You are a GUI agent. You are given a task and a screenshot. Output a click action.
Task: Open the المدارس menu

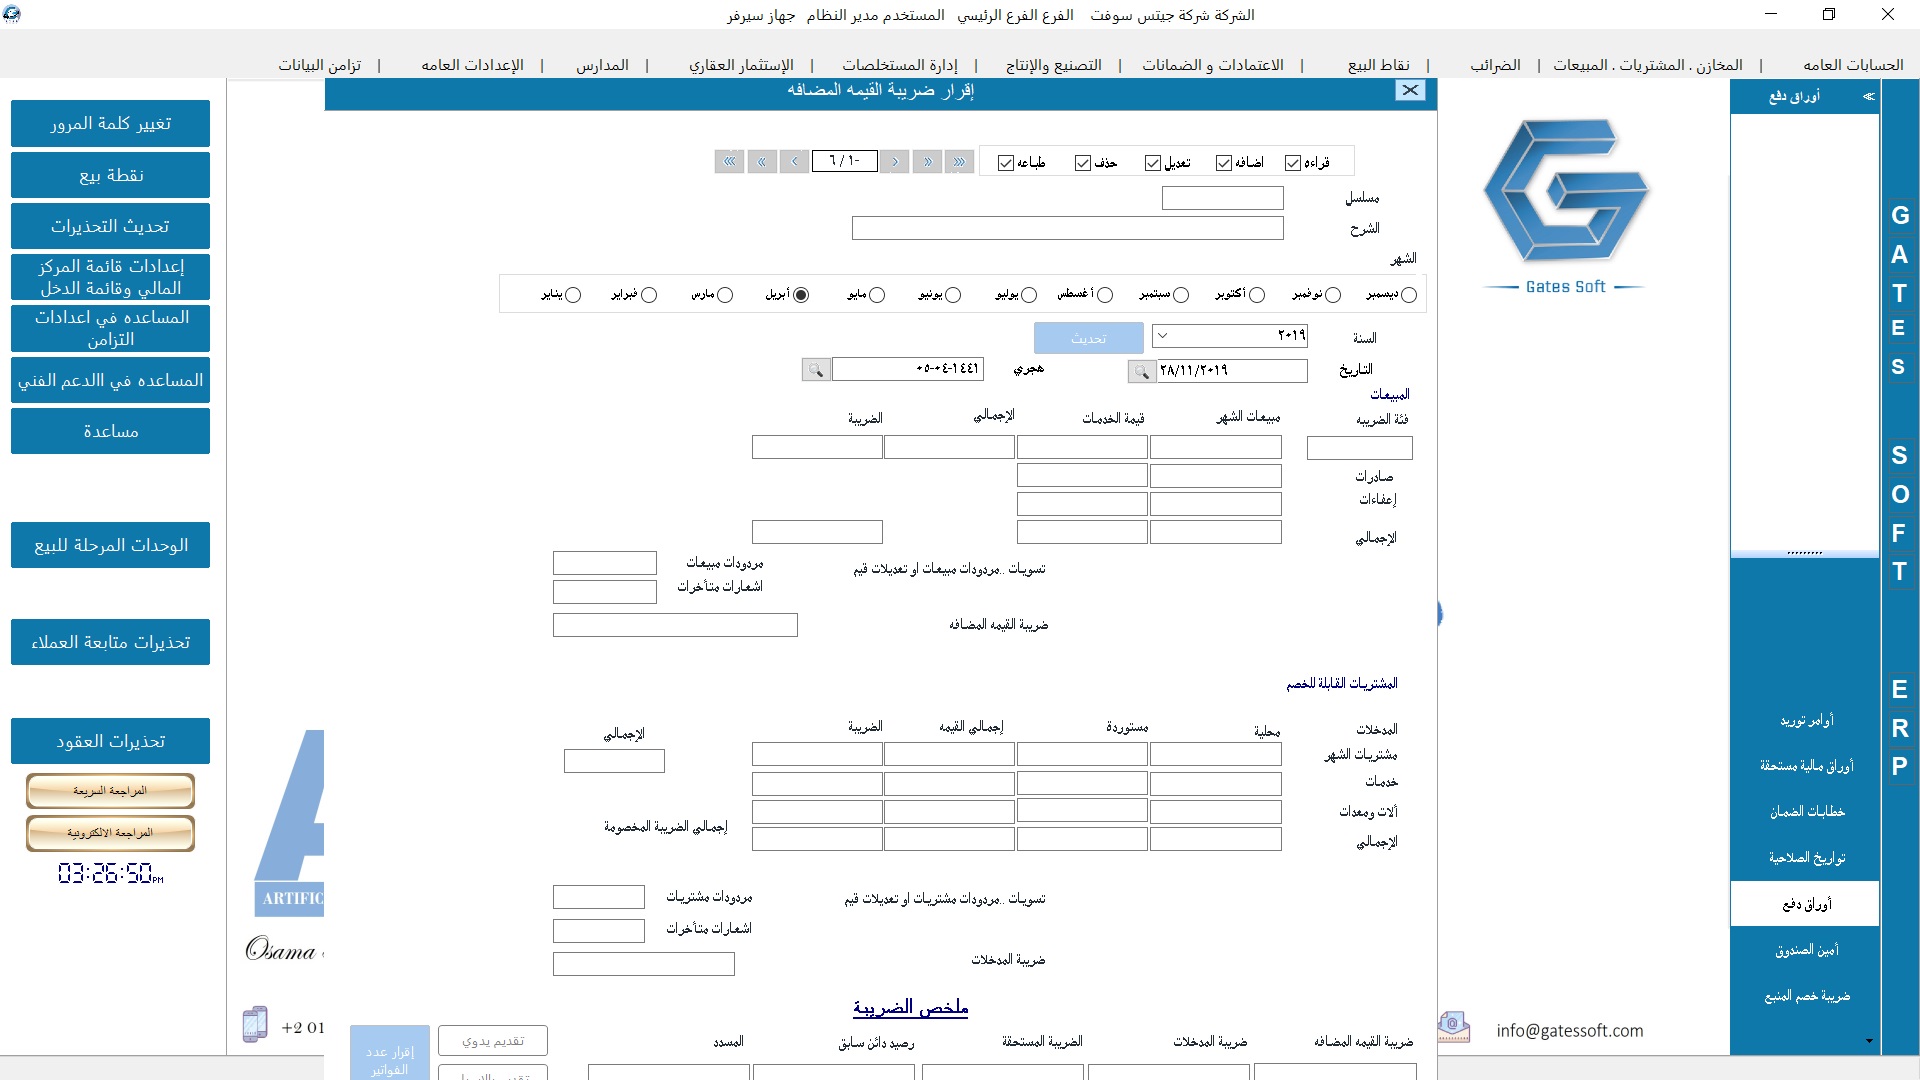pos(602,65)
